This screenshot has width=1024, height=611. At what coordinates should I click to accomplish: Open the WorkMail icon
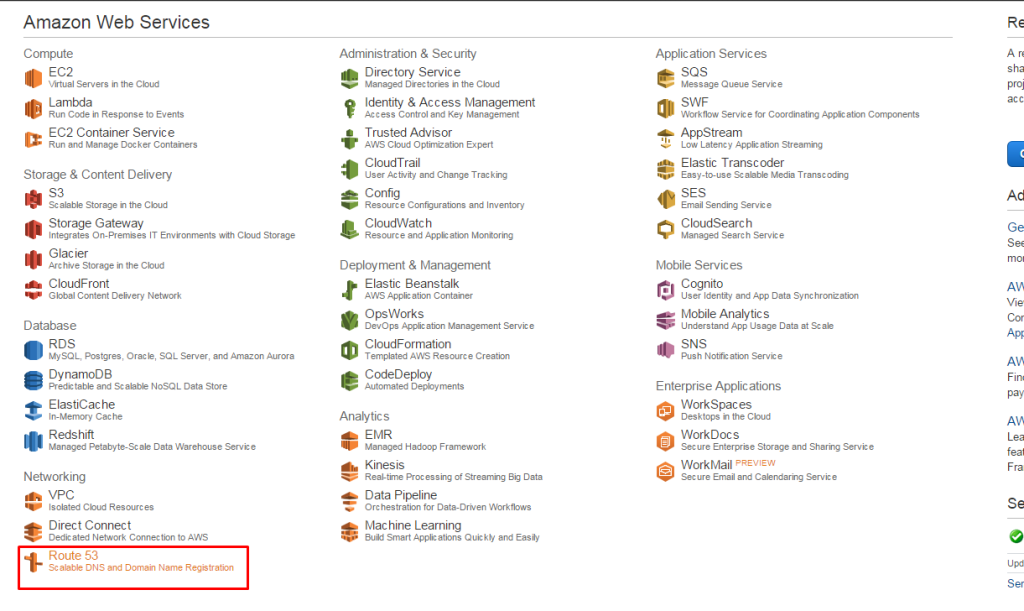tap(665, 471)
